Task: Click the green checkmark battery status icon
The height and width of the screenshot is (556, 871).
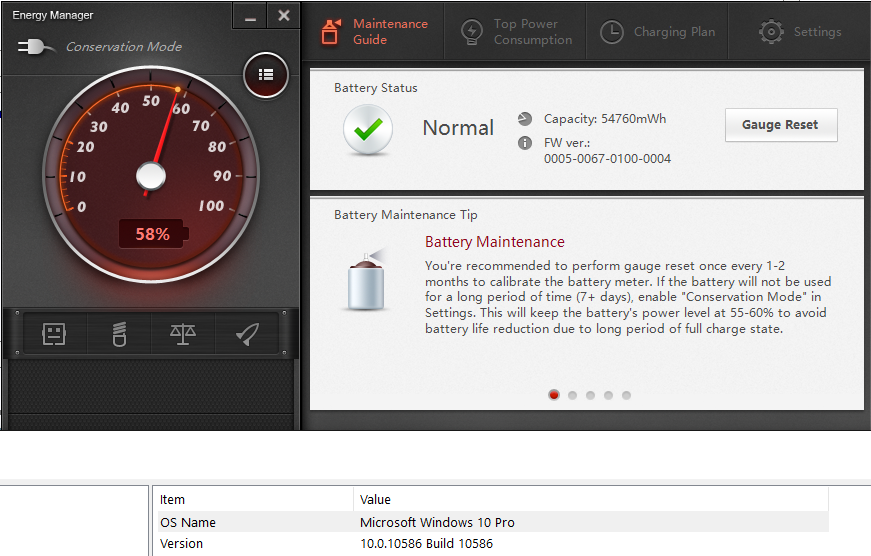Action: pos(368,129)
